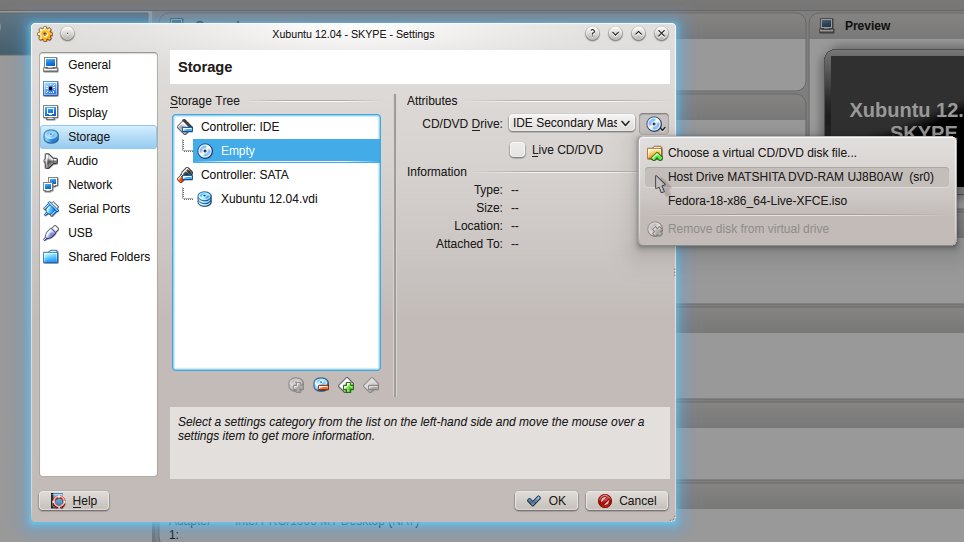Screen dimensions: 964x542
Task: Choose a virtual CD/DVD disk file
Action: (x=797, y=152)
